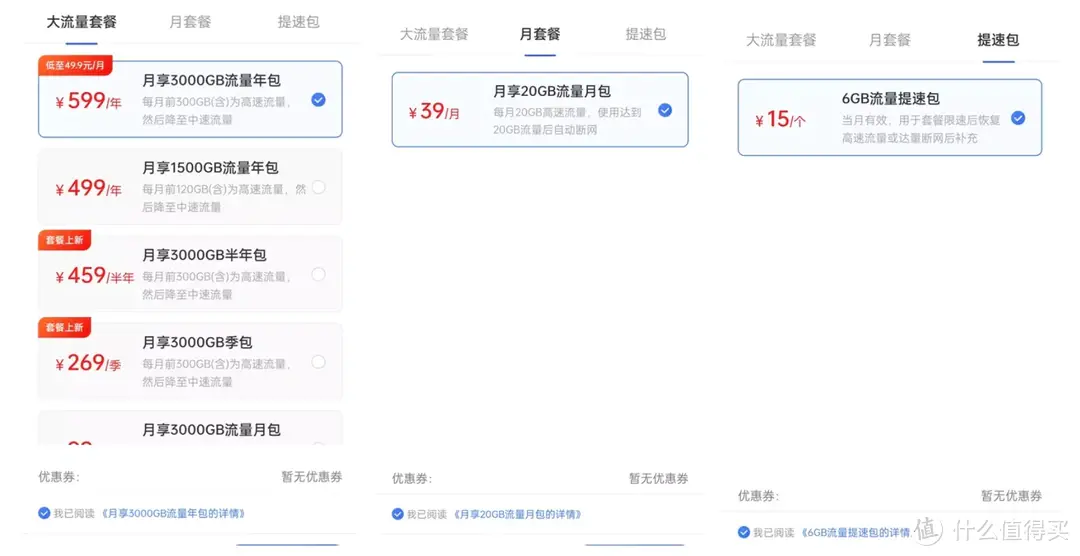
Task: Choose the 月享1500GB流量年包 radio button
Action: point(318,187)
